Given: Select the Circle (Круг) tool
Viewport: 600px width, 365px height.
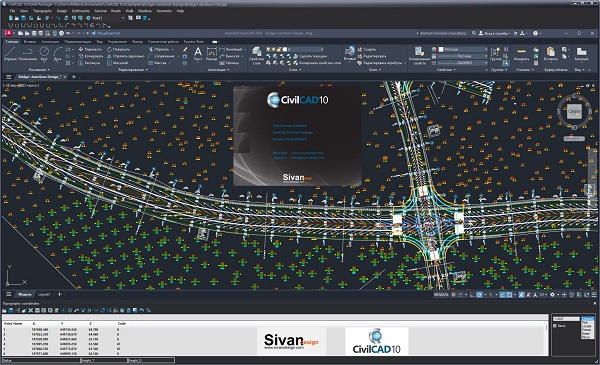Looking at the screenshot, I should (x=44, y=54).
